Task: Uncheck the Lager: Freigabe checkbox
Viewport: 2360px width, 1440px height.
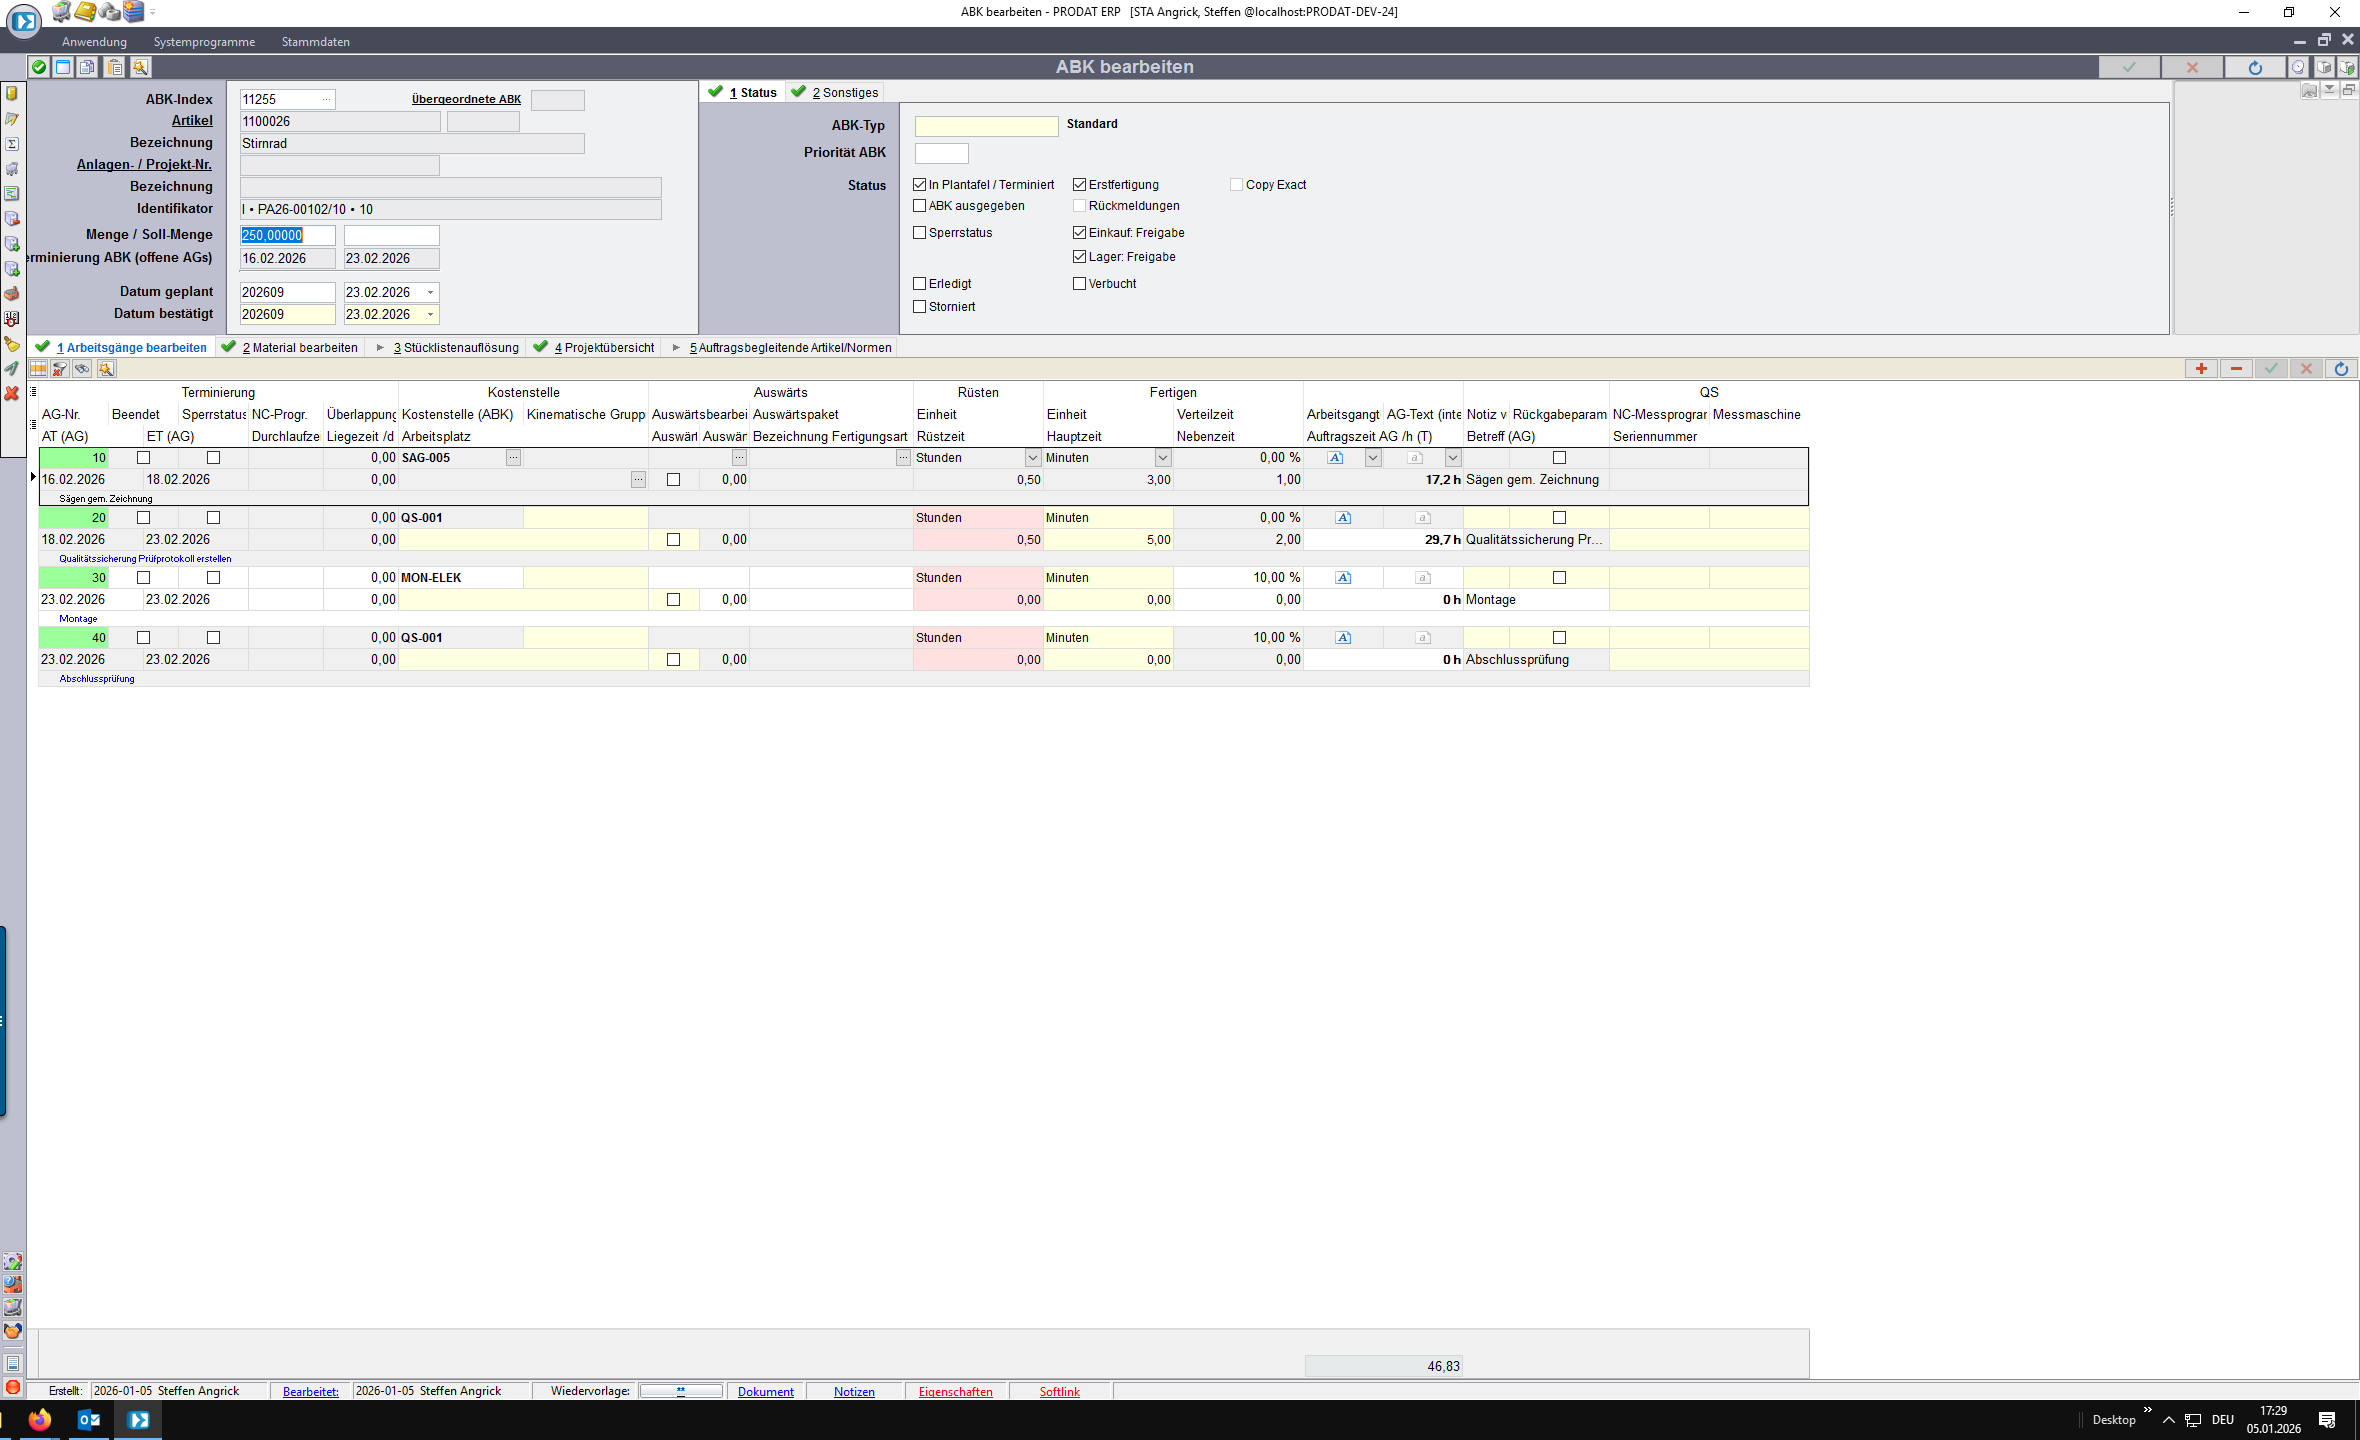Action: click(x=1079, y=257)
